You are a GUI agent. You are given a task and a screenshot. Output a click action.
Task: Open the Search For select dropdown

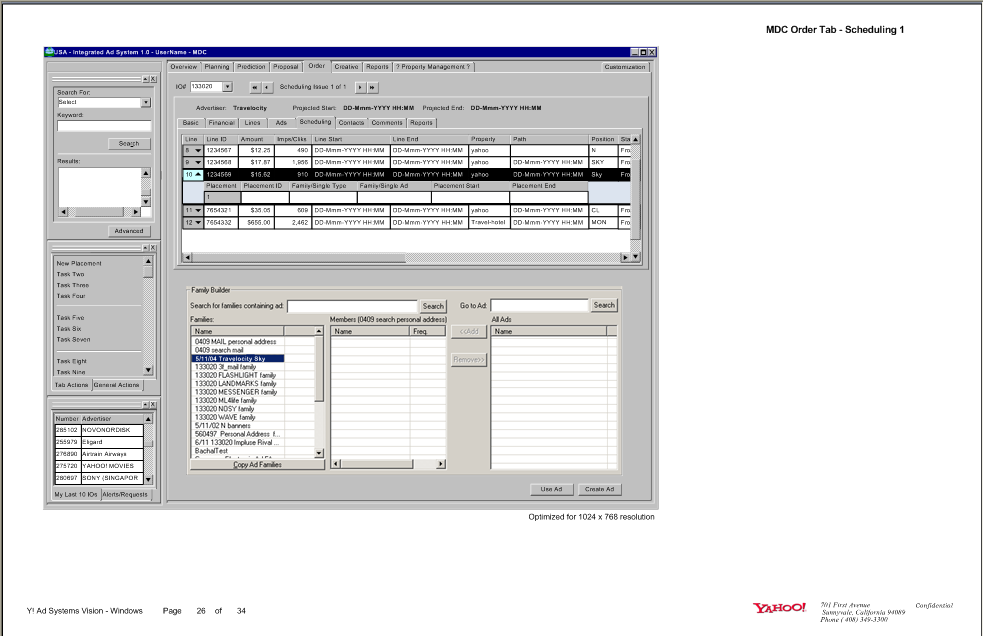(x=146, y=102)
